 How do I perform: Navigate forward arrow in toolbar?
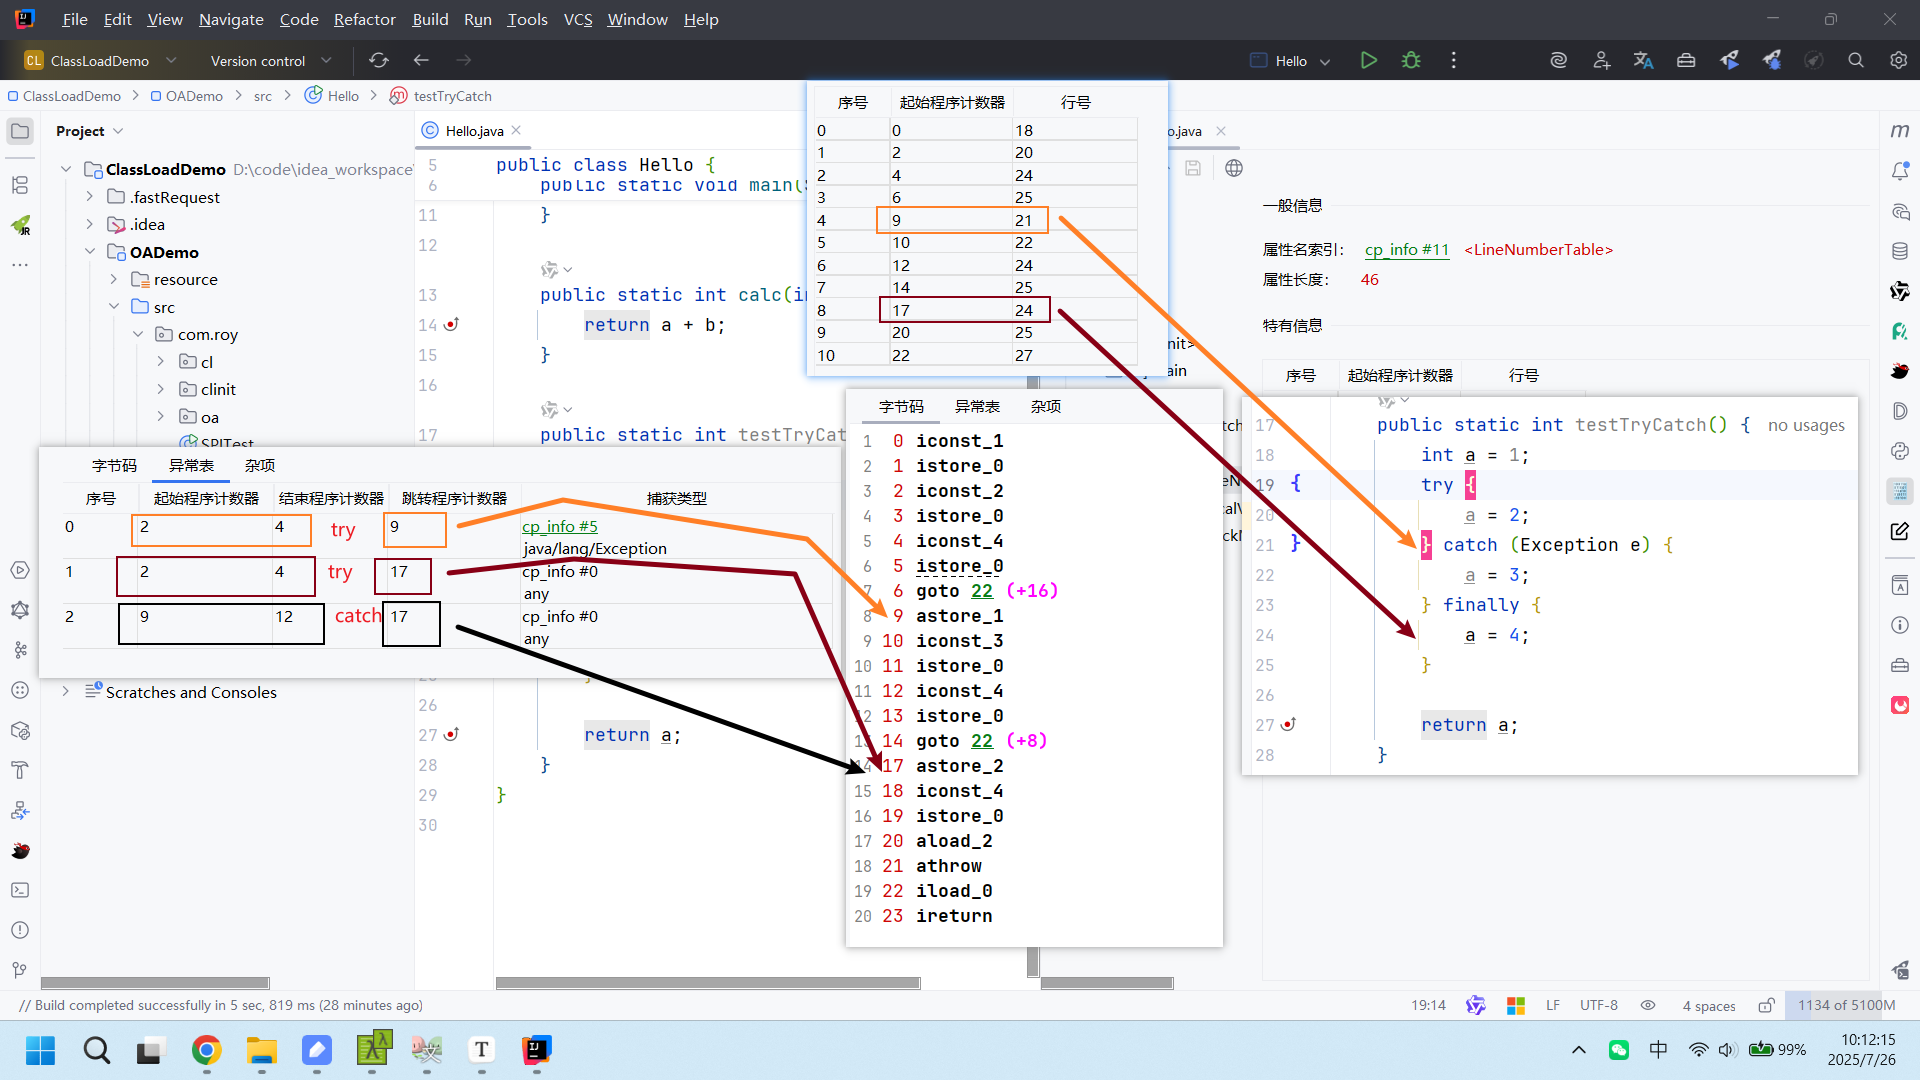[464, 60]
